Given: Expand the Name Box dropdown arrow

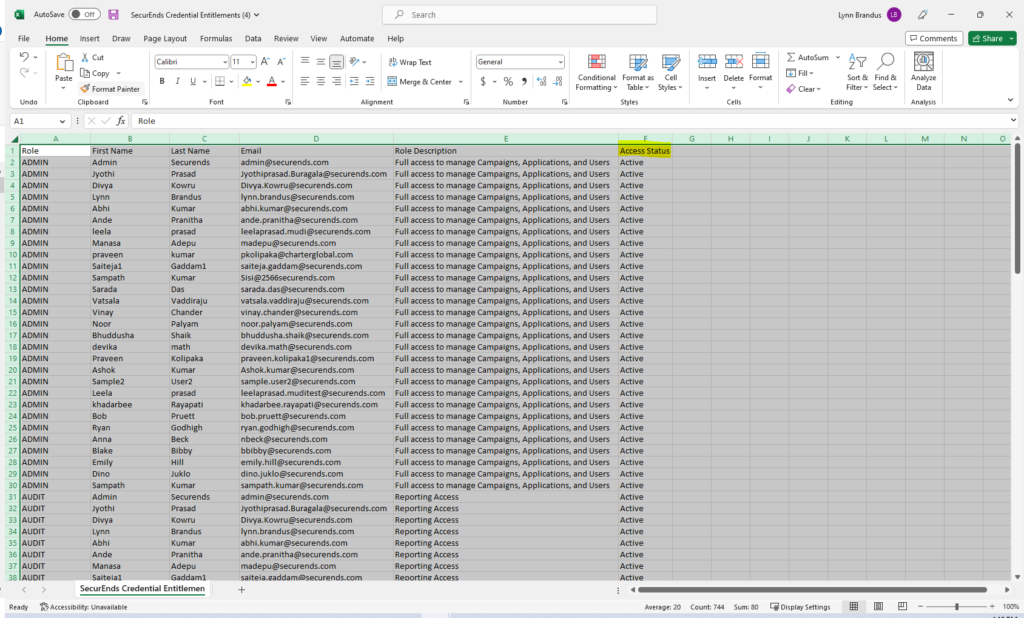Looking at the screenshot, I should coord(62,121).
